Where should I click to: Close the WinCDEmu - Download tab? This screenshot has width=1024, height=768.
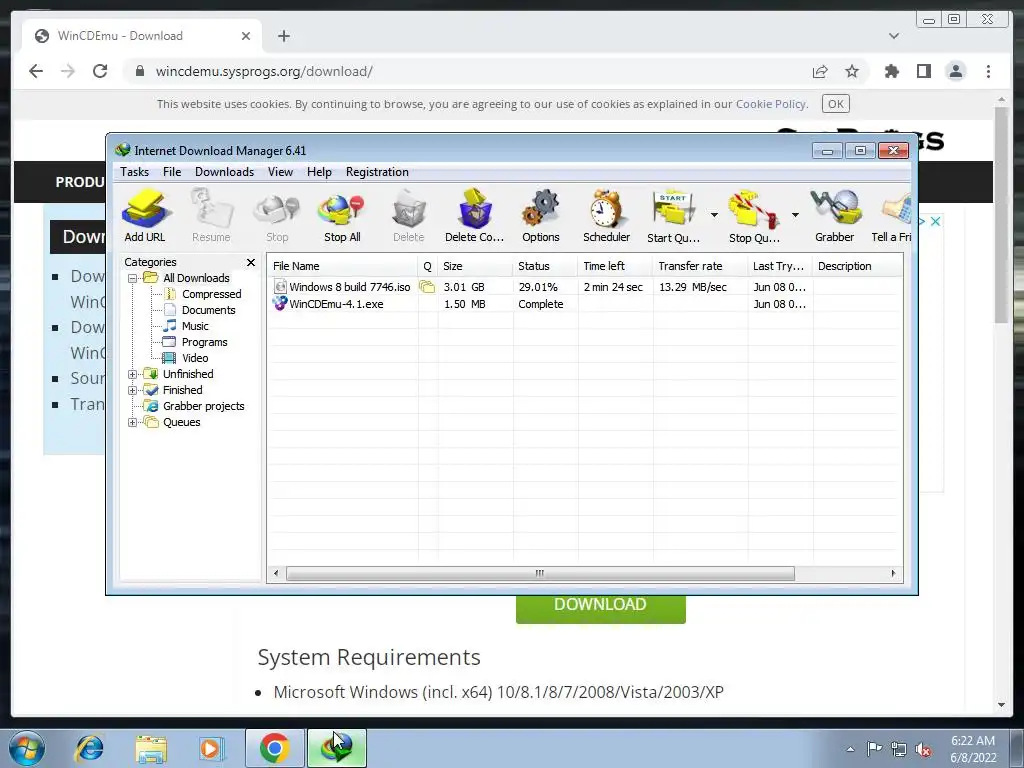click(246, 36)
